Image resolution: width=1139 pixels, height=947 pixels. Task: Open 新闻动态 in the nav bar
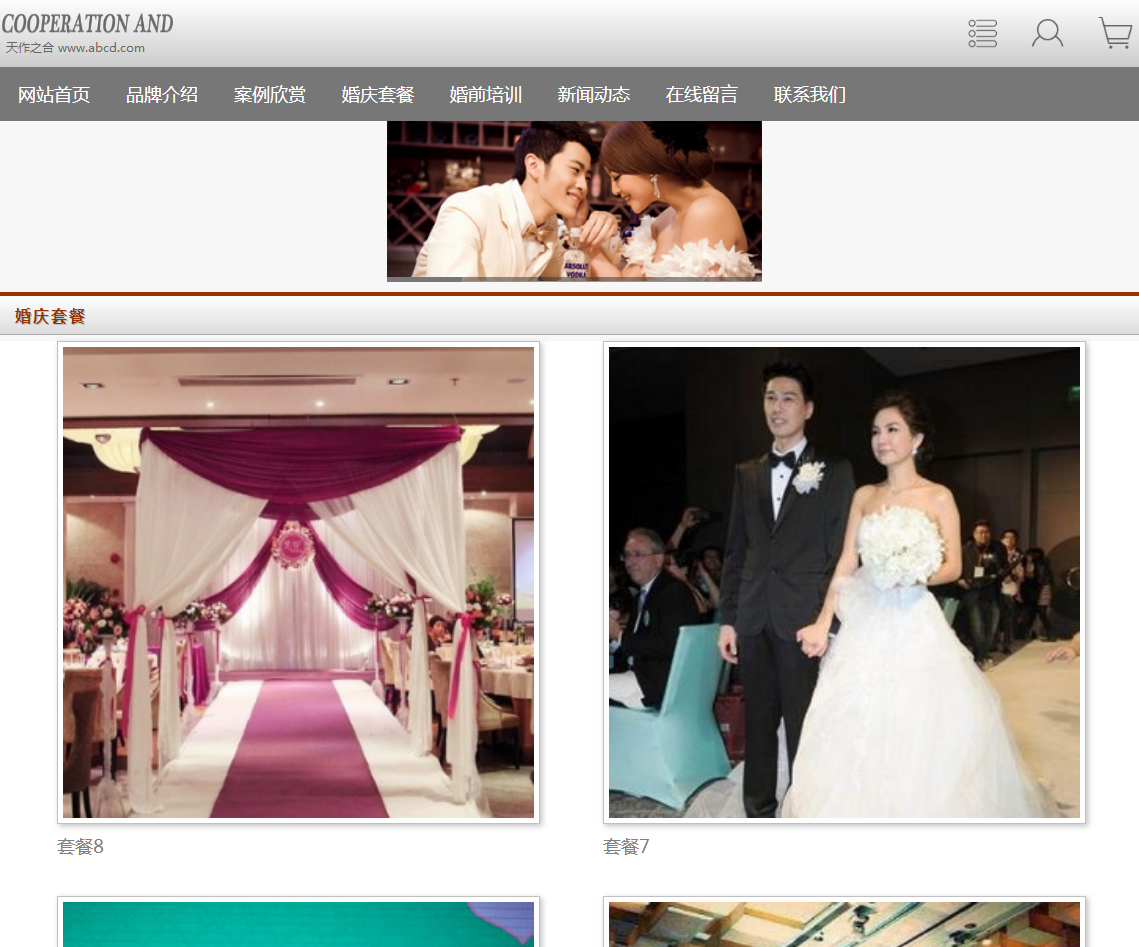[593, 94]
